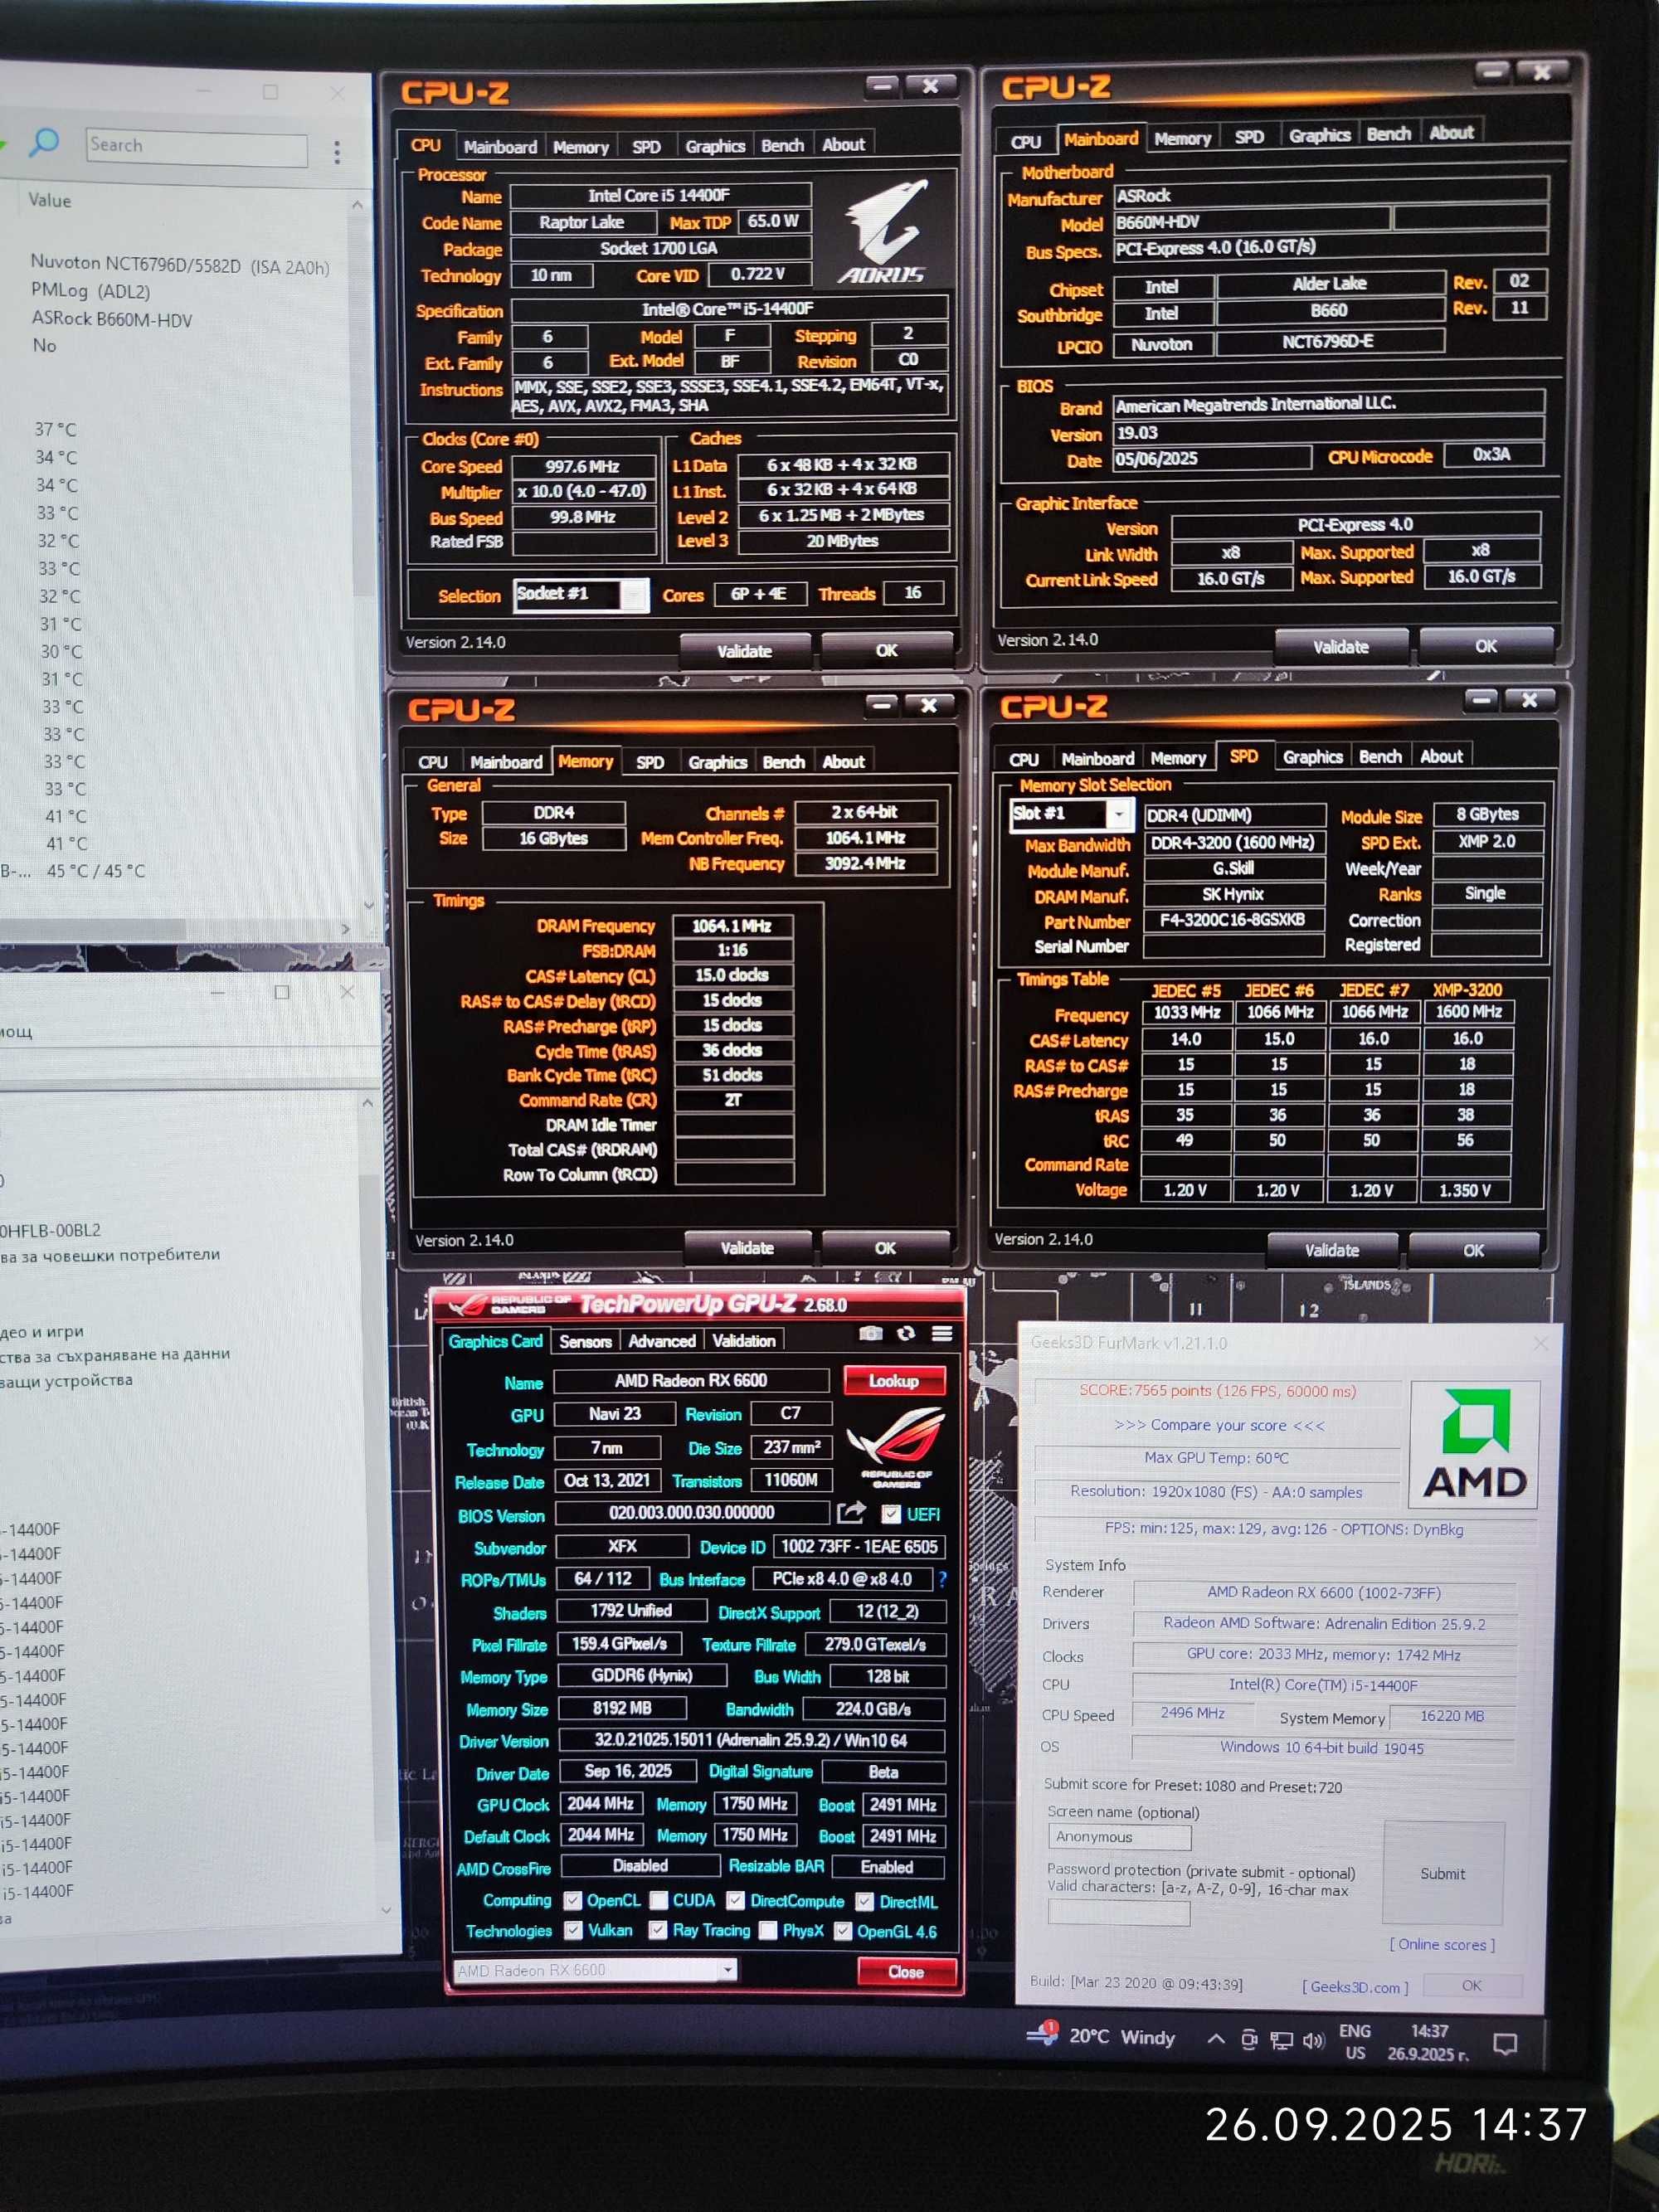Click the up arrow beside the Value column header
The width and height of the screenshot is (1659, 2212).
357,204
